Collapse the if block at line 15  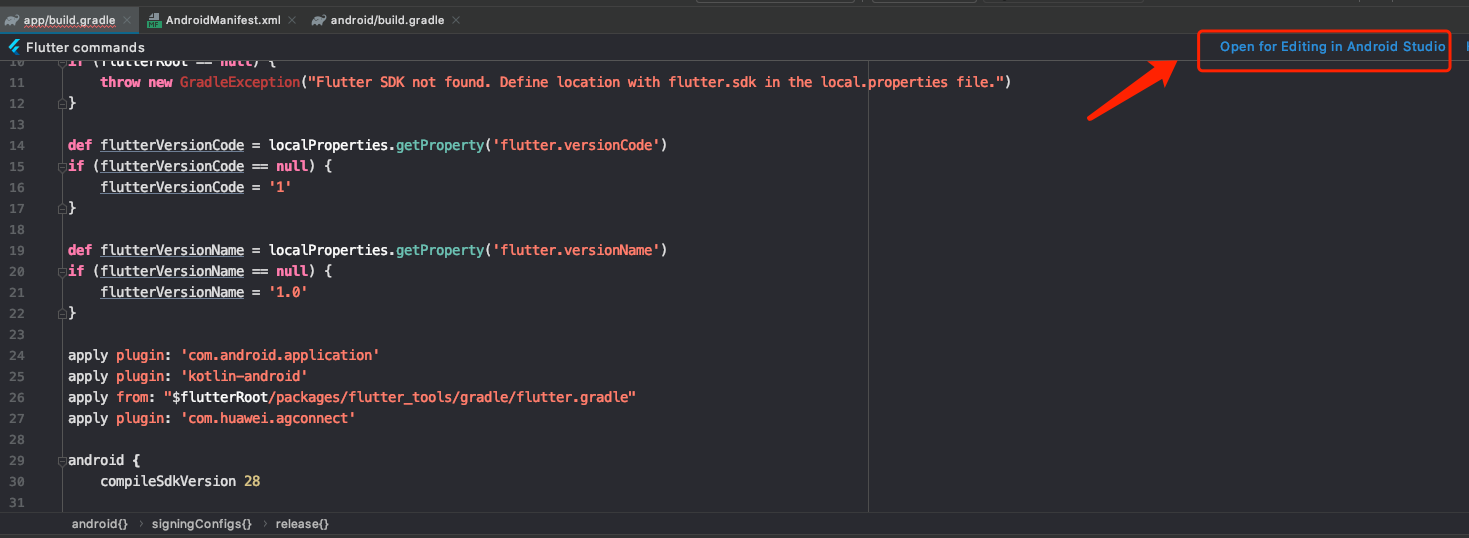(x=61, y=166)
